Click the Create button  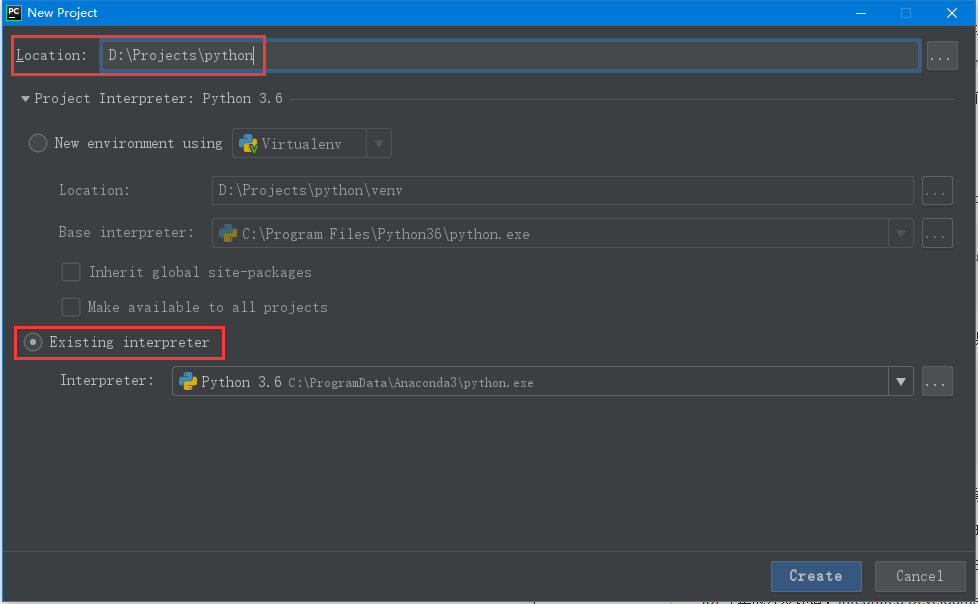click(815, 576)
